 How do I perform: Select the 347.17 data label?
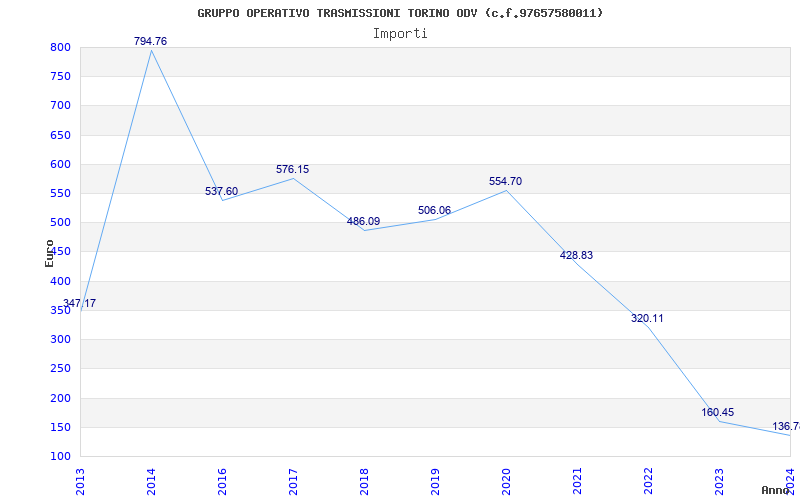(80, 304)
